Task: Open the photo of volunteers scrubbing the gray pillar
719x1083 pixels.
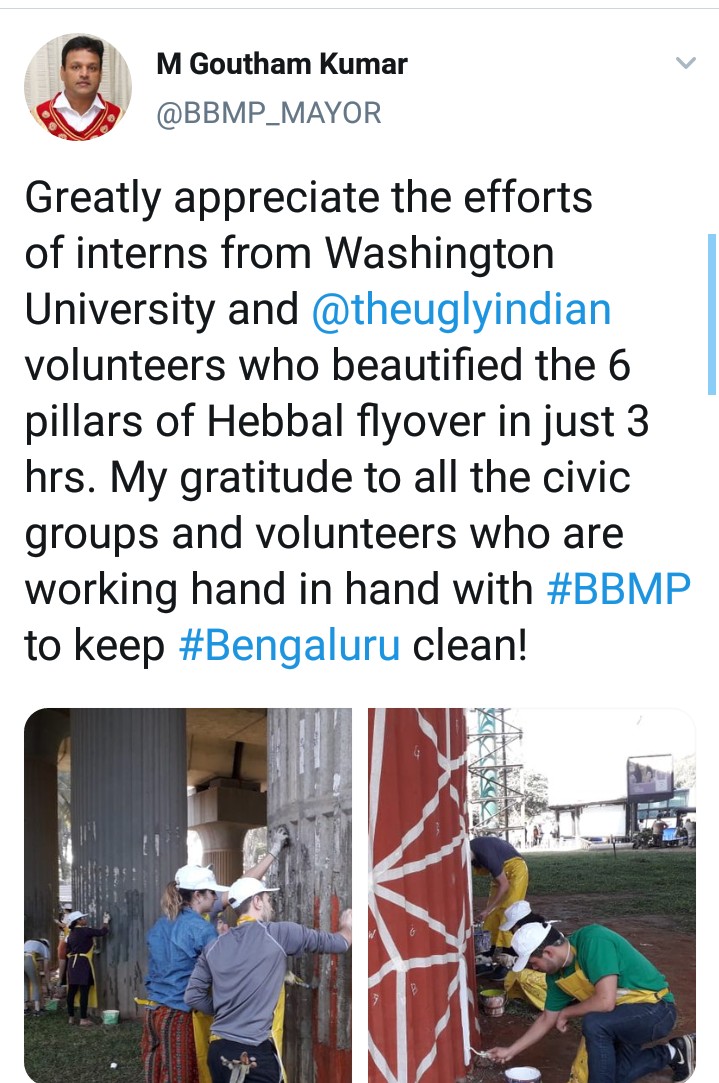Action: point(188,895)
